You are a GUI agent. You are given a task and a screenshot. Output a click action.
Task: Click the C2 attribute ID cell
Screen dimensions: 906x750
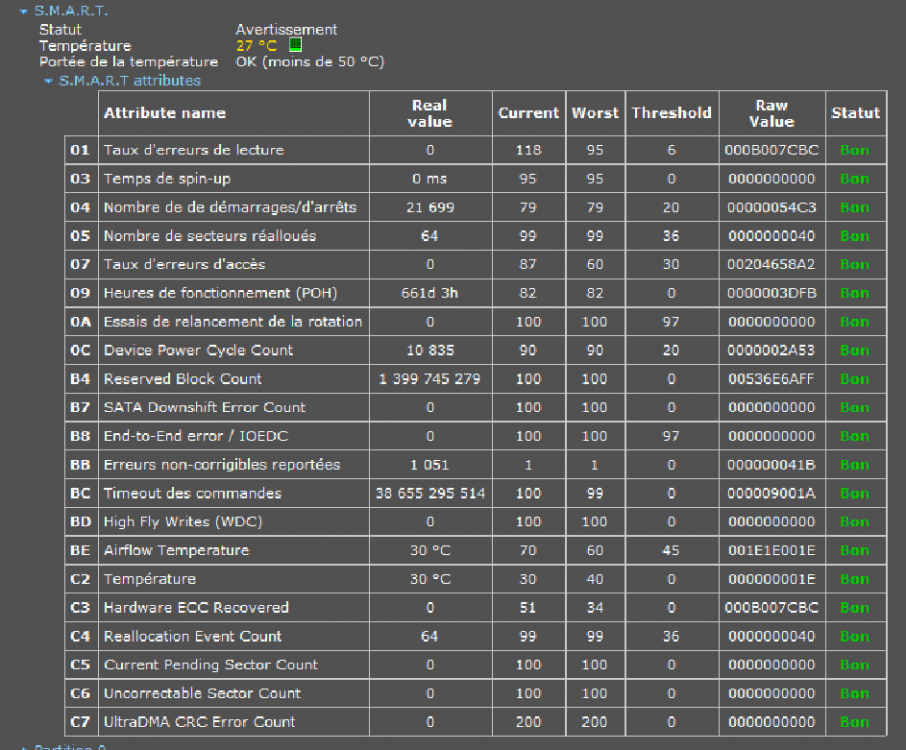81,579
